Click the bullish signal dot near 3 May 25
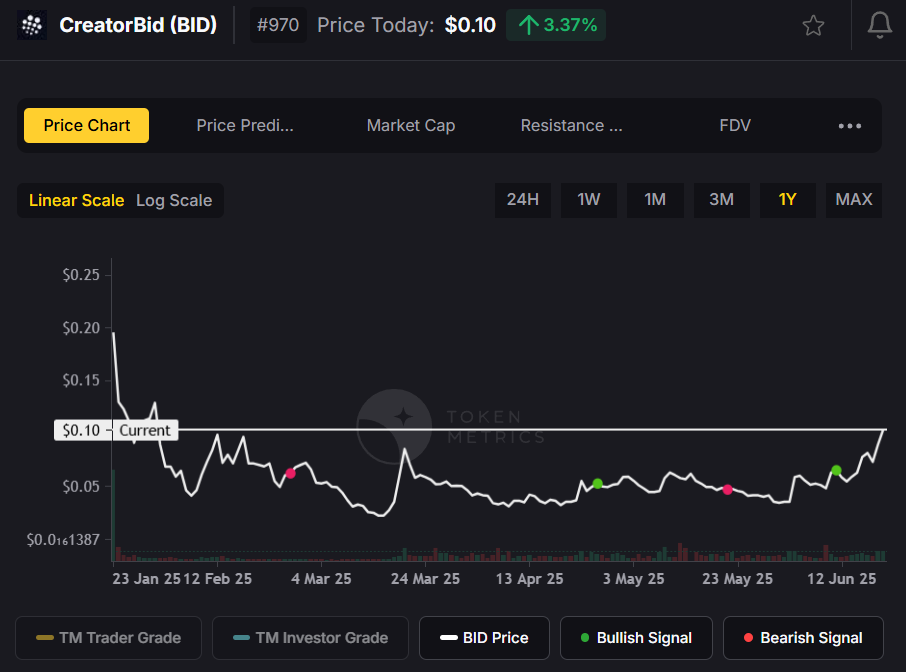 (597, 483)
